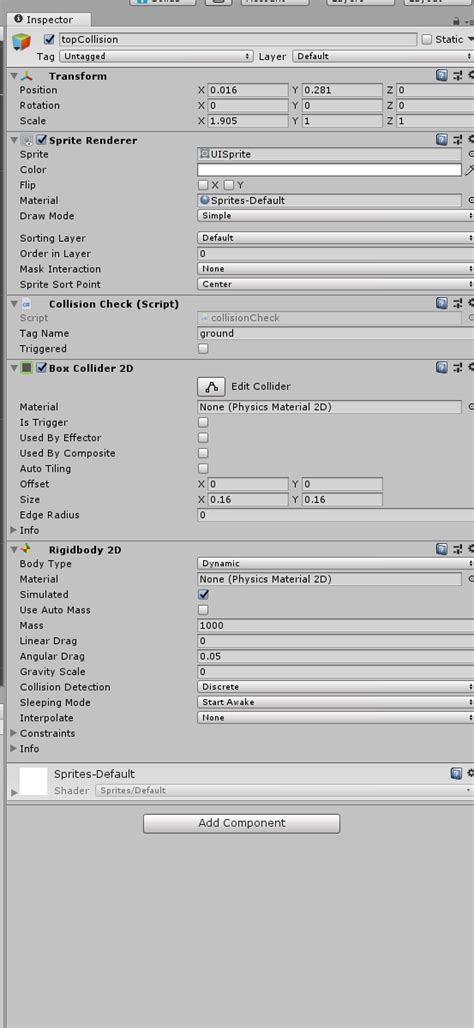Image resolution: width=474 pixels, height=1028 pixels.
Task: Collapse the Rigidbody 2D component
Action: coord(14,550)
